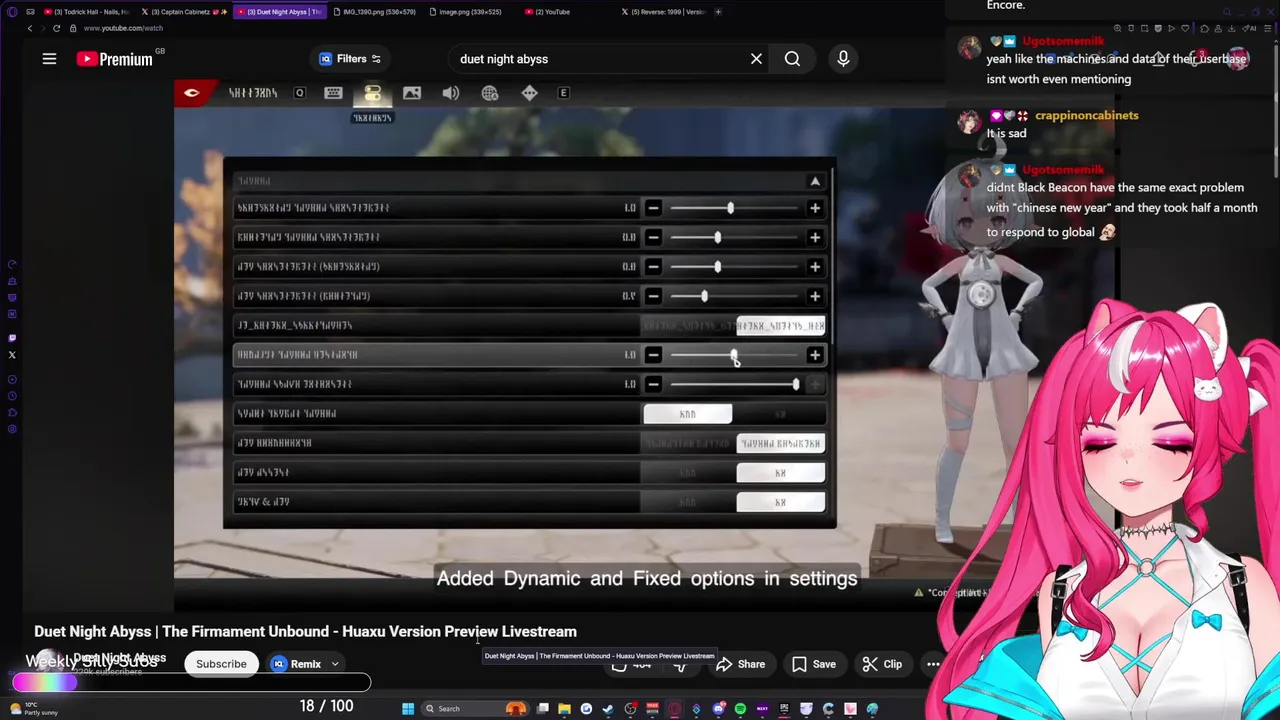Select the right white option in last row
Image resolution: width=1280 pixels, height=720 pixels.
[781, 502]
